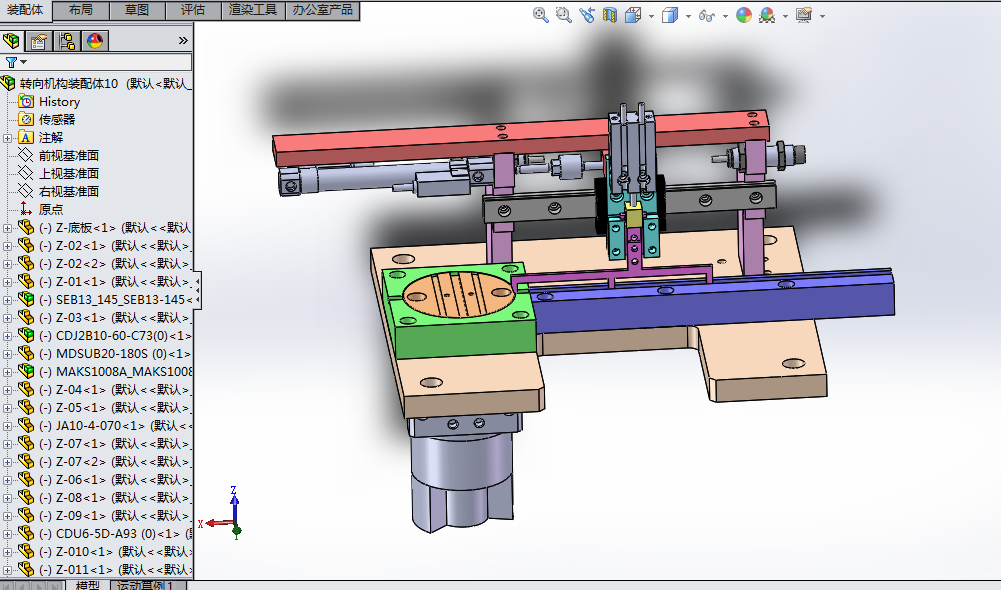
Task: Expand the 注解 annotations folder
Action: click(x=8, y=138)
